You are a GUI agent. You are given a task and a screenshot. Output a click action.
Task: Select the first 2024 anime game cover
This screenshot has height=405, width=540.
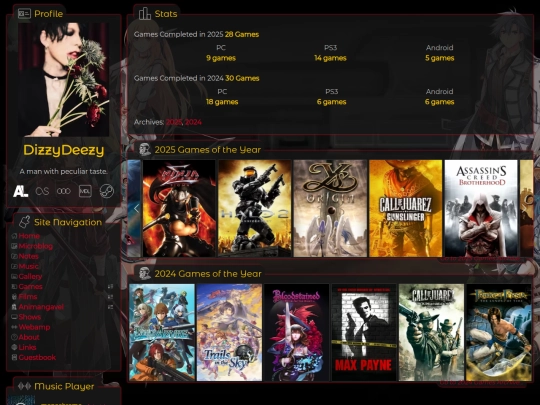coord(162,332)
